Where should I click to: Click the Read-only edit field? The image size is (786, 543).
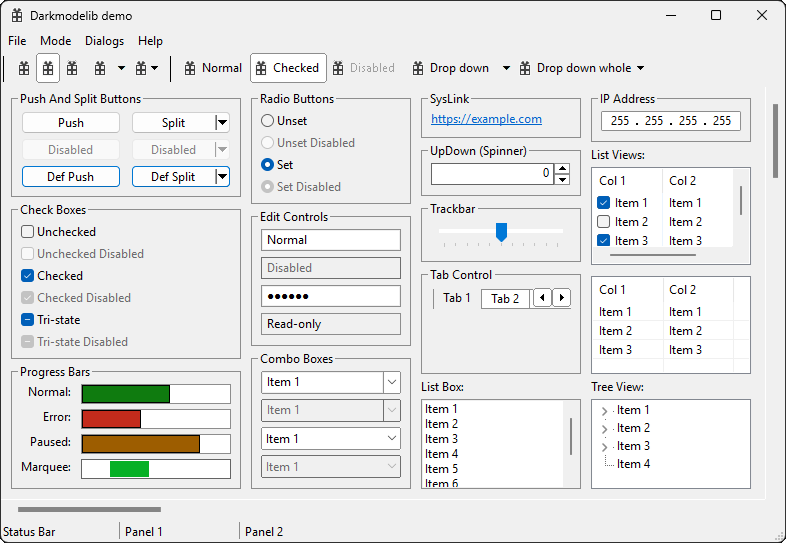(331, 324)
